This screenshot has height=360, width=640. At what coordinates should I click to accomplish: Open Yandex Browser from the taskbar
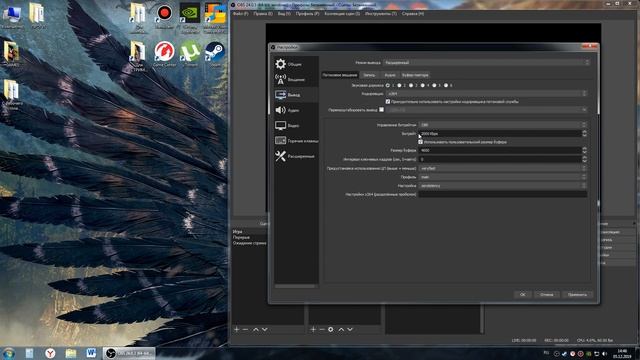[50, 353]
